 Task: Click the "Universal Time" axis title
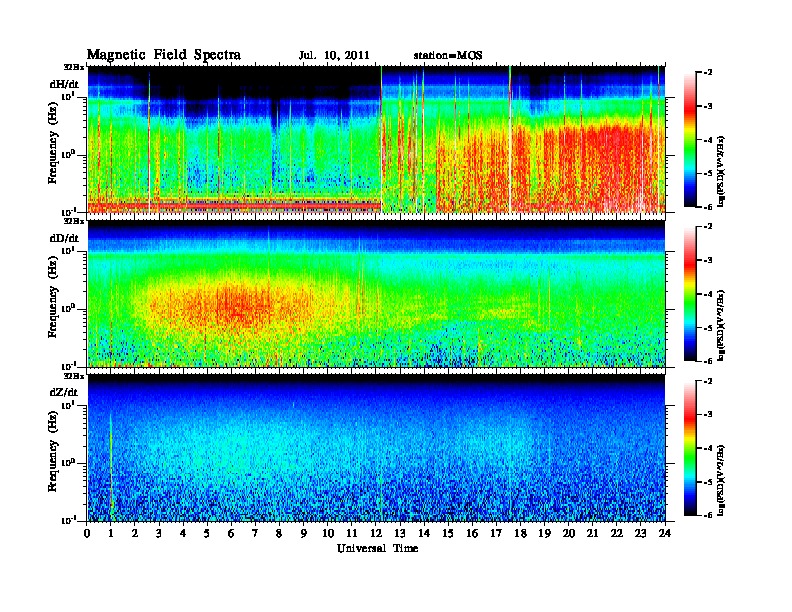(378, 548)
